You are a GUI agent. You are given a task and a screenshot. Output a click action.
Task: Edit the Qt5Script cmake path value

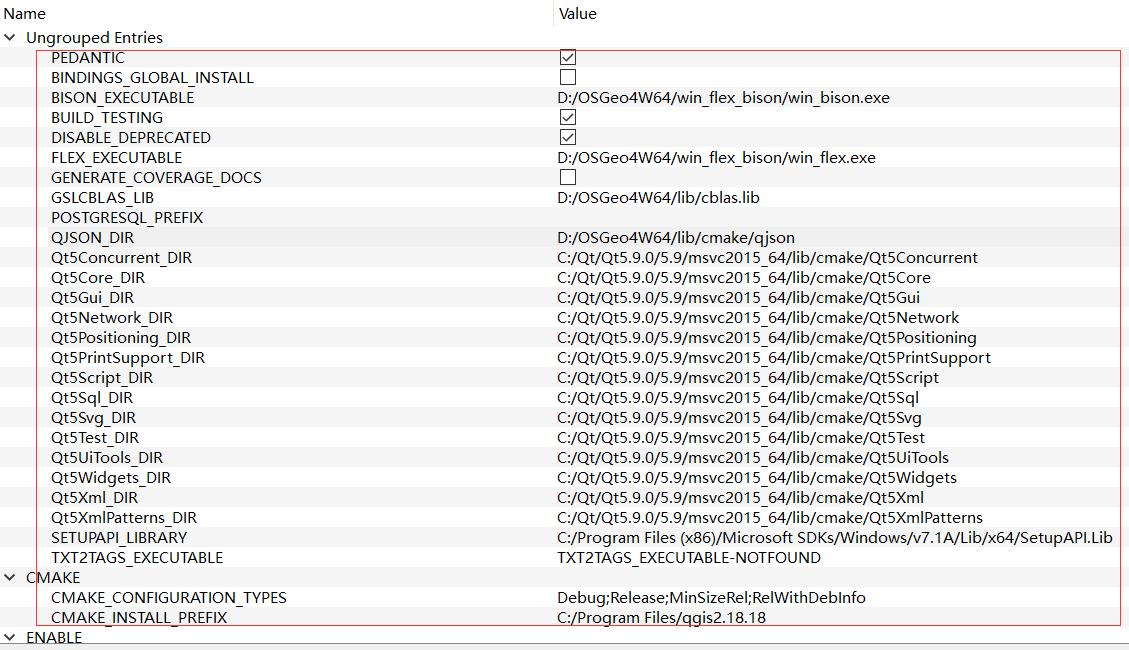click(x=748, y=378)
